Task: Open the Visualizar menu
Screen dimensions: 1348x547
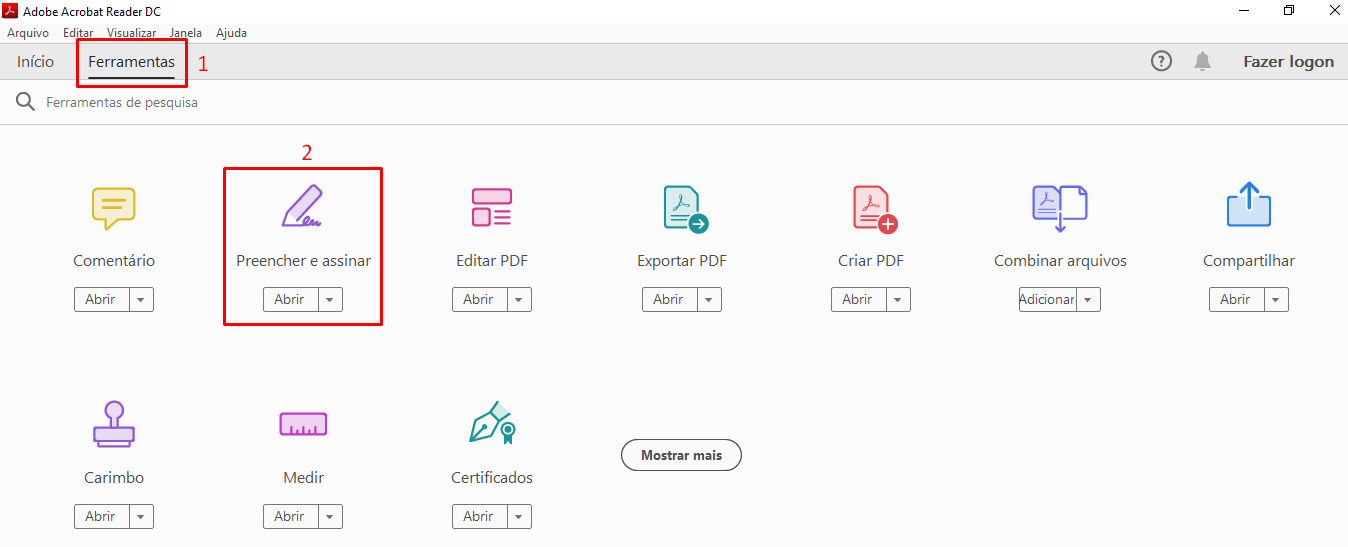Action: 132,33
